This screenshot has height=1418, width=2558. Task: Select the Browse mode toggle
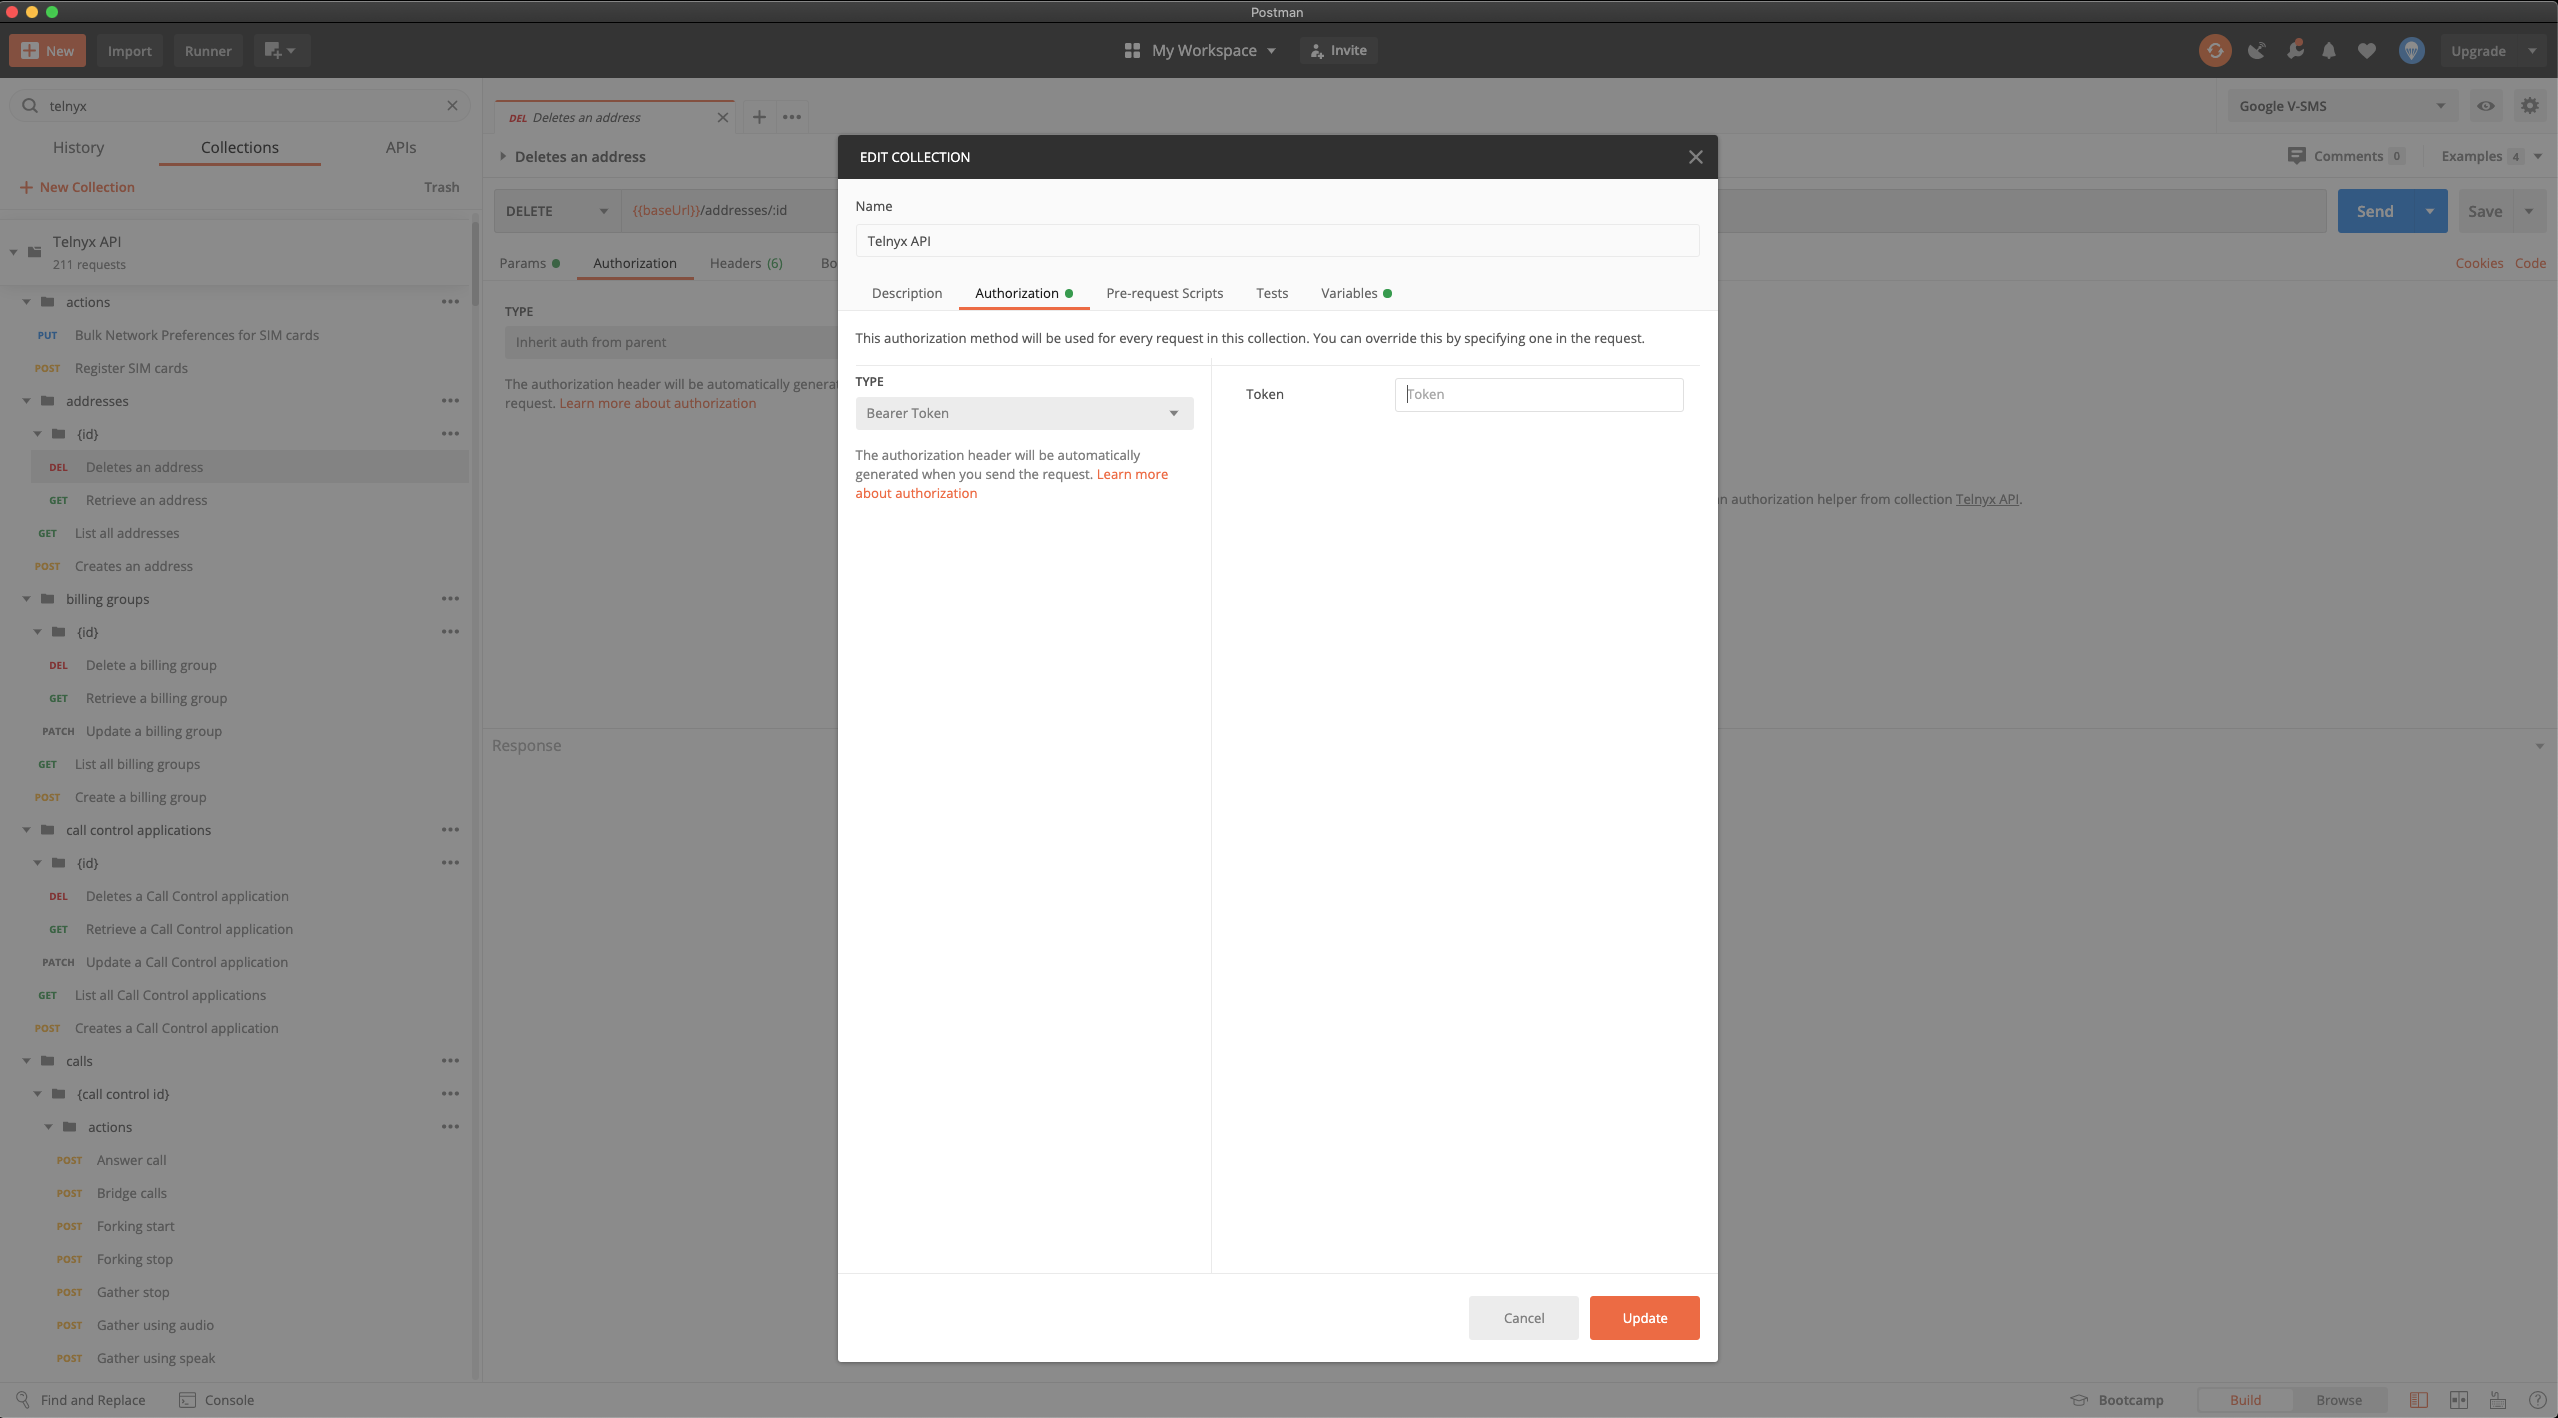2339,1400
